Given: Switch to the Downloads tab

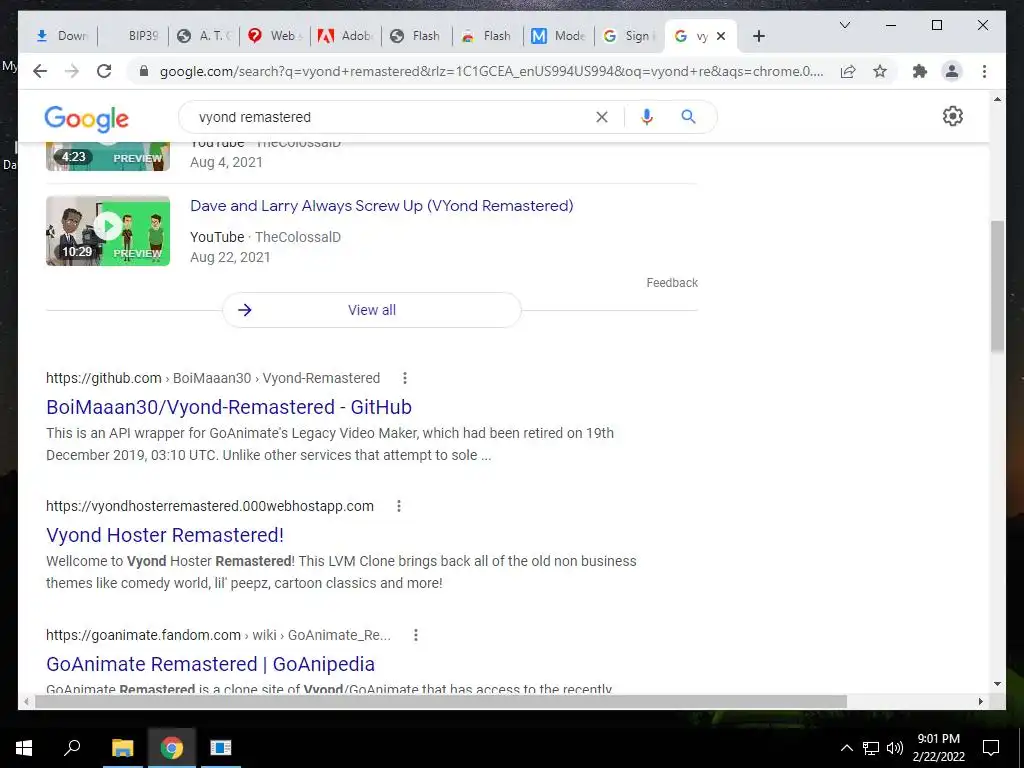Looking at the screenshot, I should (62, 36).
